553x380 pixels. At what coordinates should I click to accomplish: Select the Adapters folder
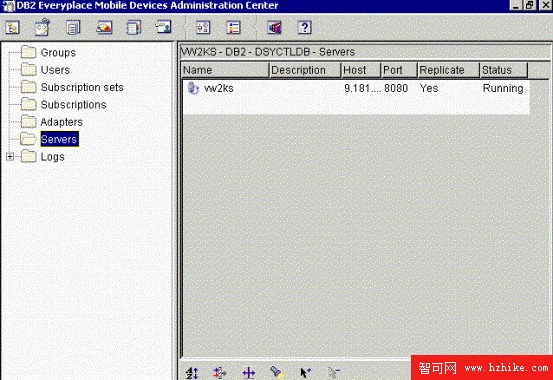point(61,122)
